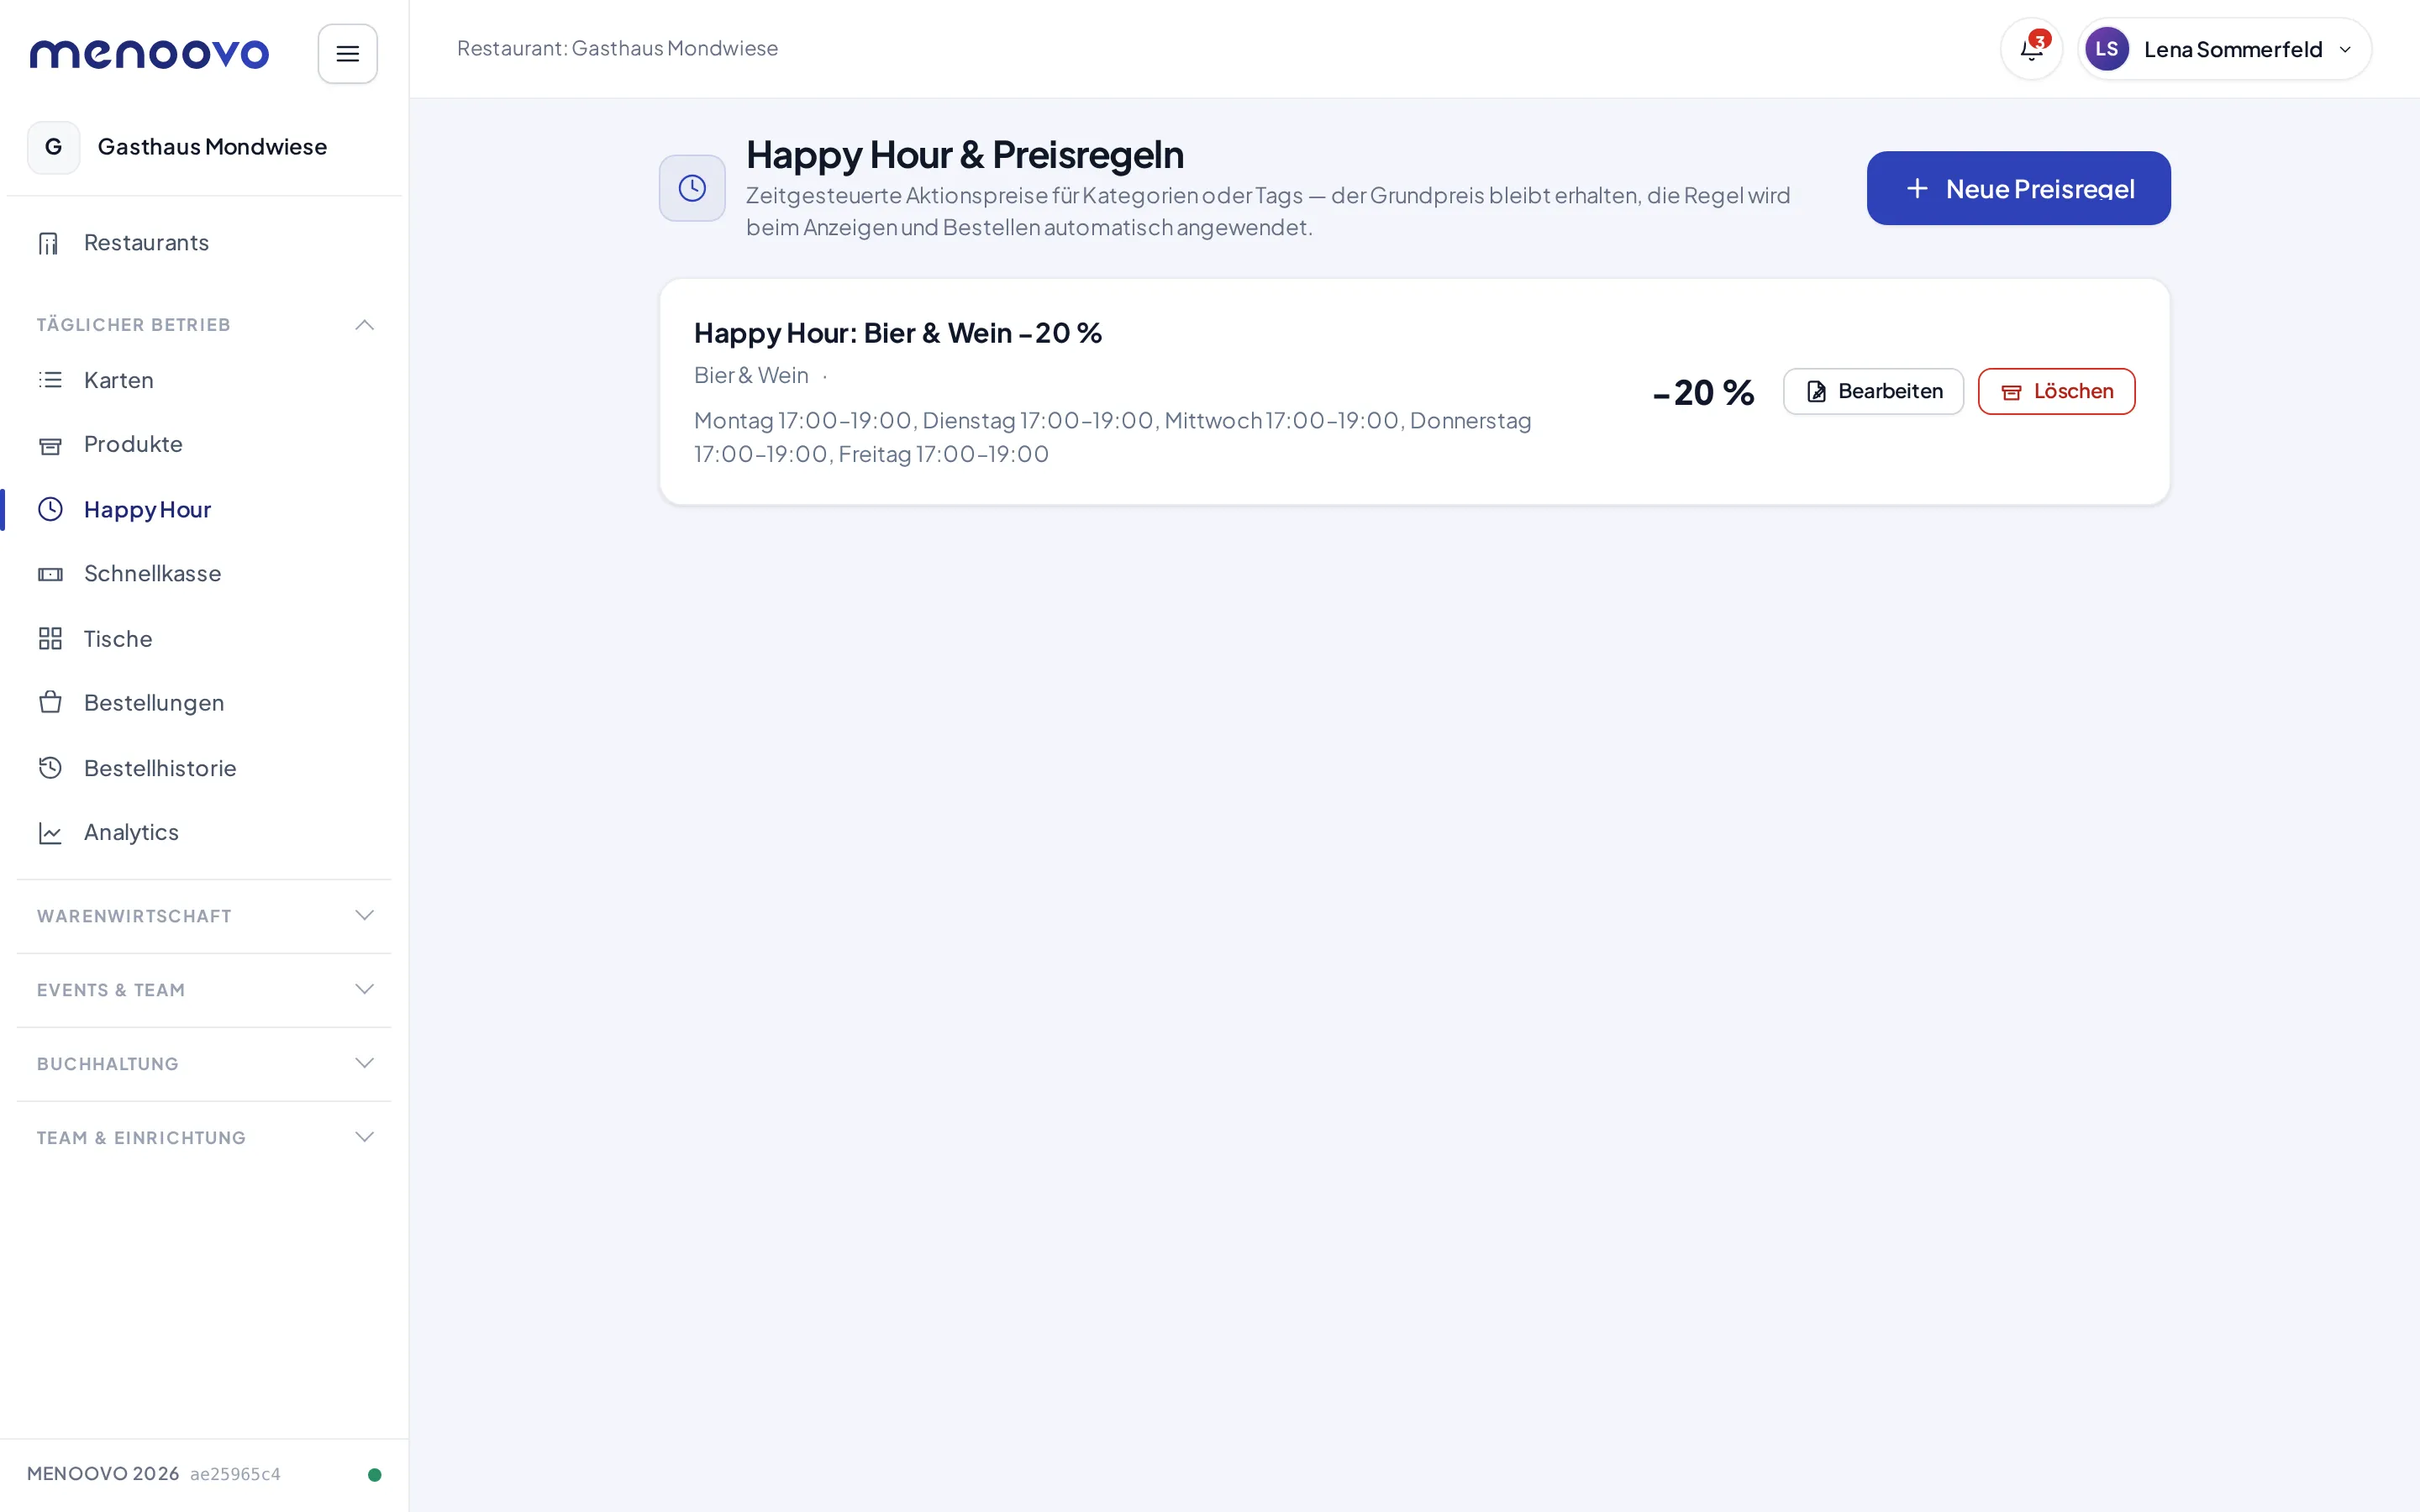Click the Schnellkasse register icon
The height and width of the screenshot is (1512, 2420).
[50, 574]
